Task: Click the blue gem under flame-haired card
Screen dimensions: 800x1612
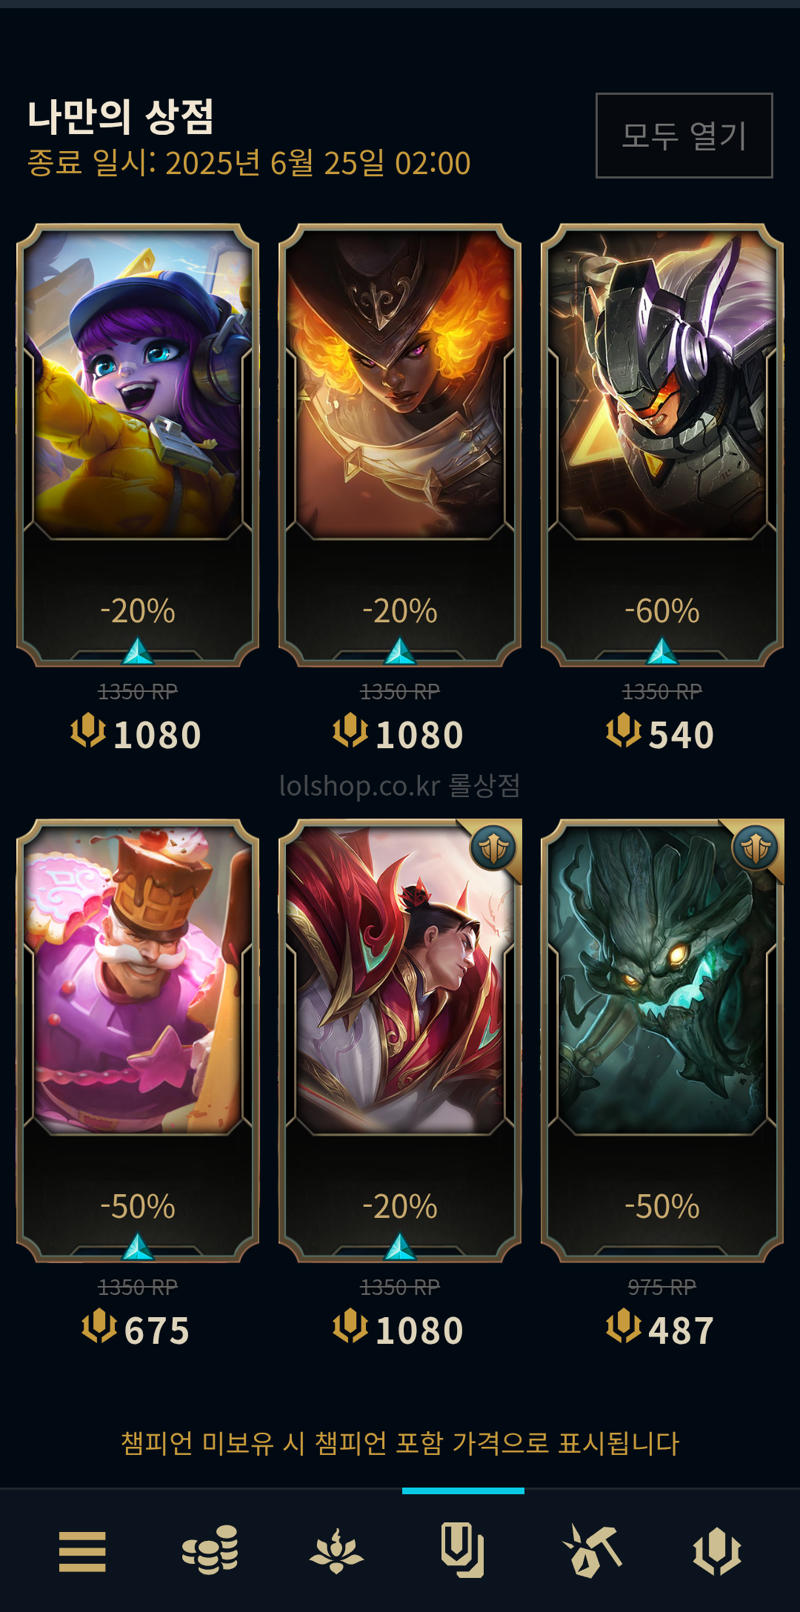Action: [400, 652]
